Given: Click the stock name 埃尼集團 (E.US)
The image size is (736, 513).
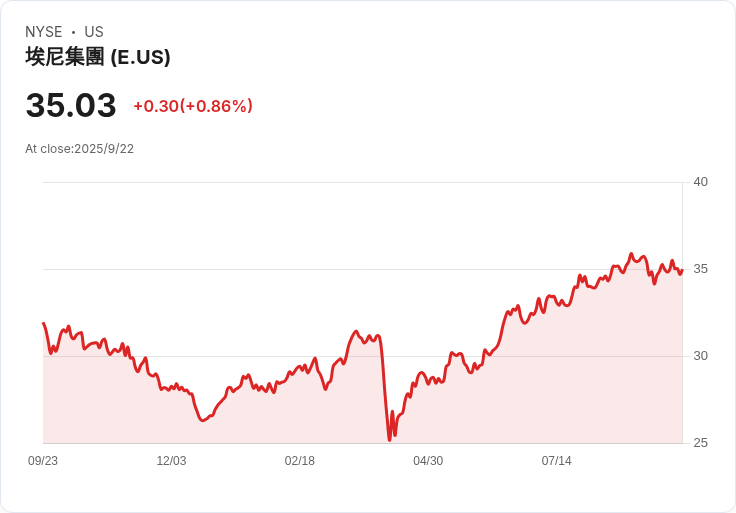Looking at the screenshot, I should point(98,57).
